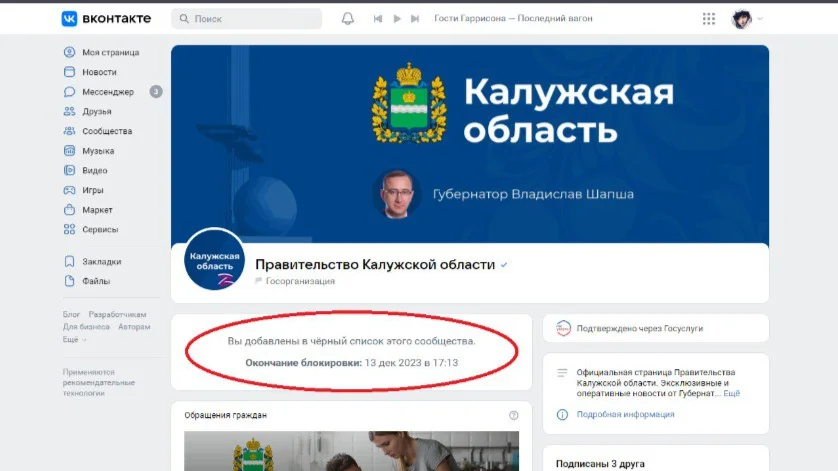838x471 pixels.
Task: Open the Разработчикам footer link
Action: pos(118,314)
